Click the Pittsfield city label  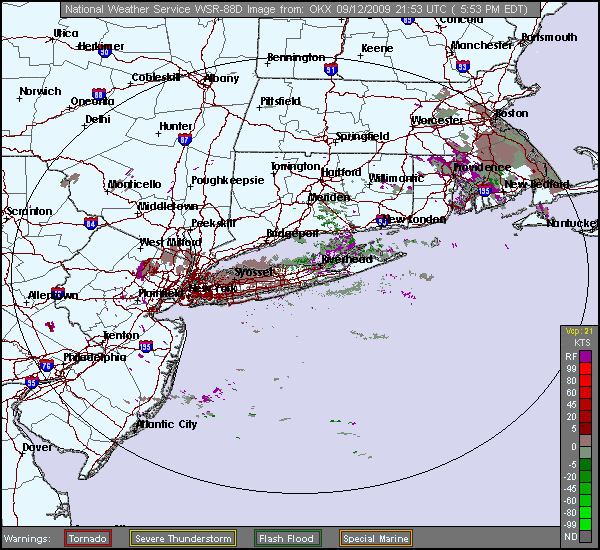coord(280,101)
